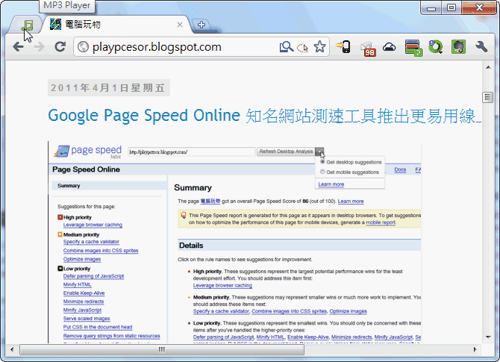Click the red and green layered extension icon

(413, 48)
